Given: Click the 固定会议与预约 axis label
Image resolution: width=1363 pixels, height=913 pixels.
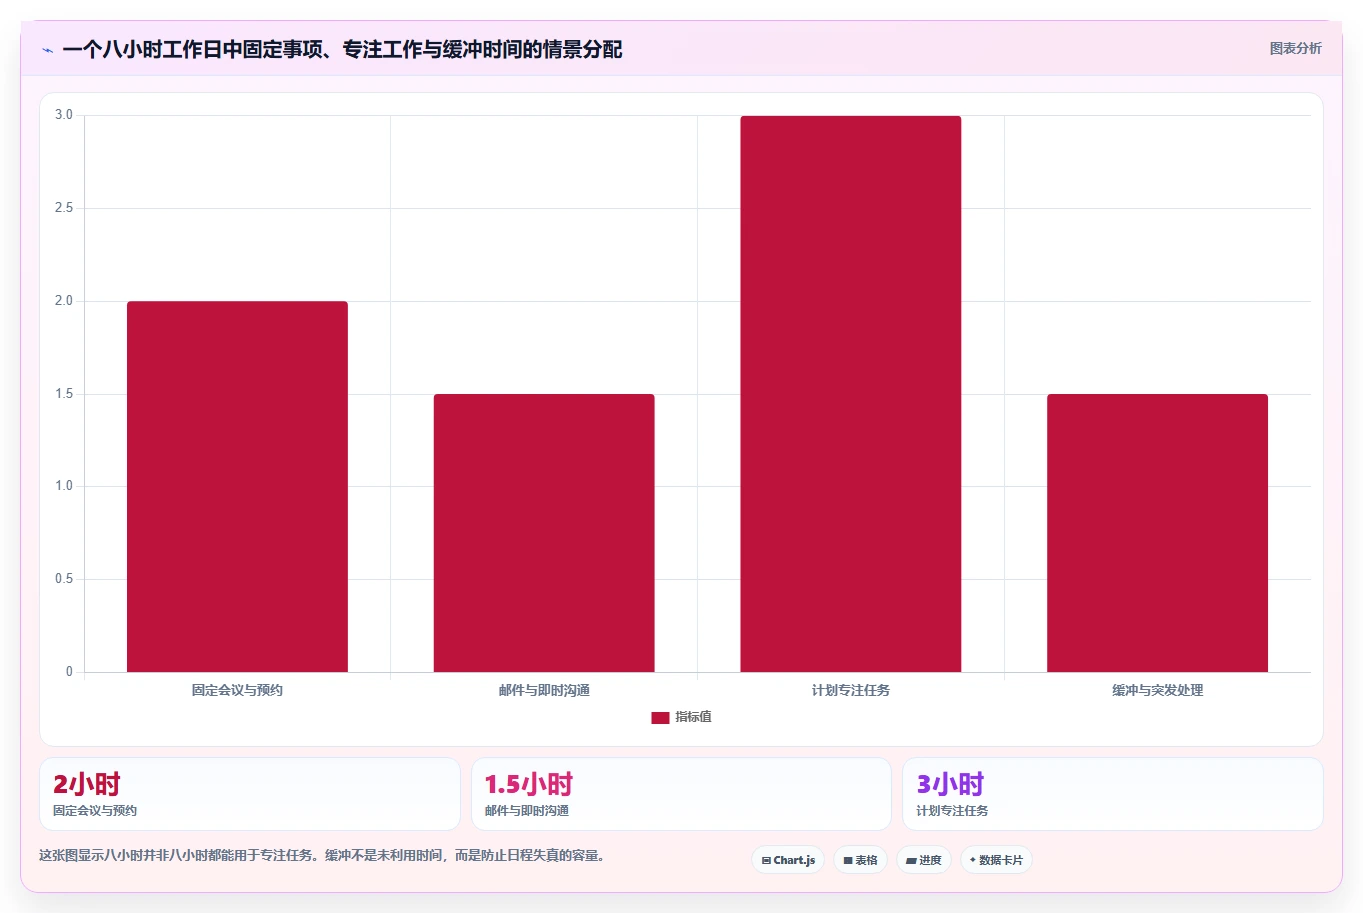Looking at the screenshot, I should (x=237, y=690).
